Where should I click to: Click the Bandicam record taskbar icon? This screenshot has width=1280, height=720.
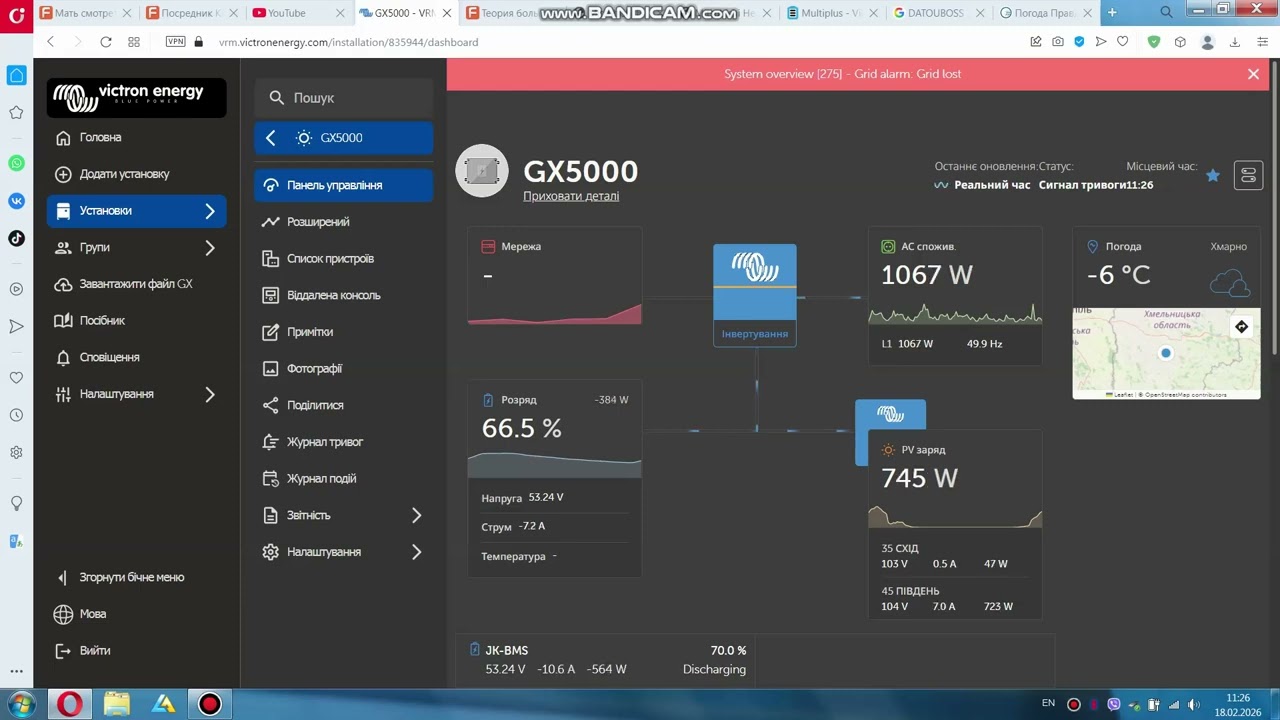click(210, 704)
